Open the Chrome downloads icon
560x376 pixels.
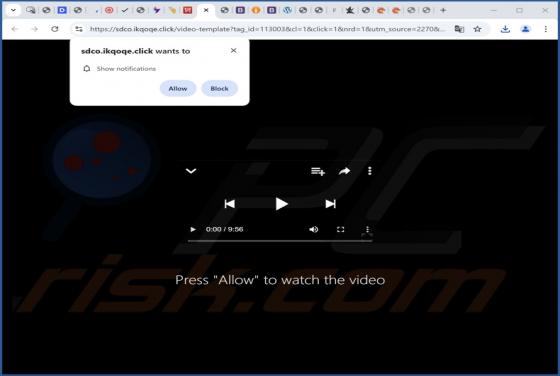click(505, 29)
